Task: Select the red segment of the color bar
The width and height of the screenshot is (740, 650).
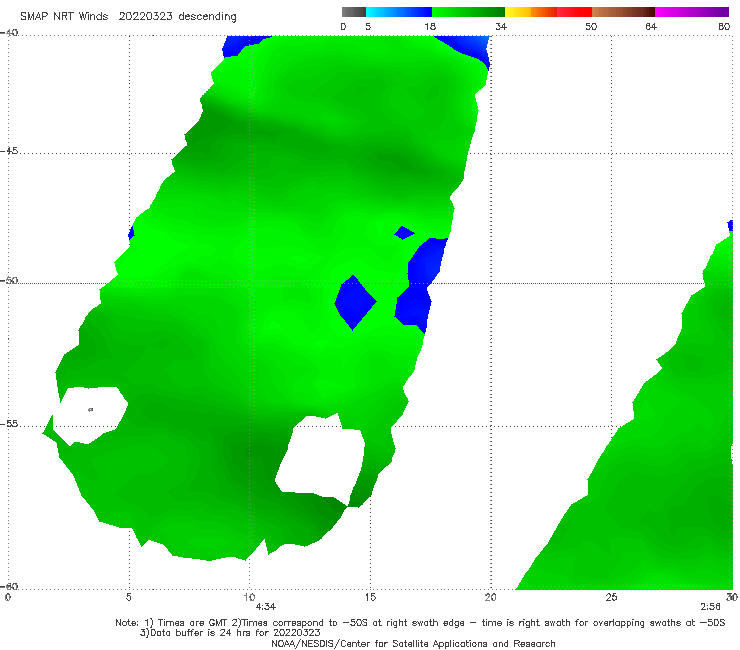Action: (x=574, y=12)
